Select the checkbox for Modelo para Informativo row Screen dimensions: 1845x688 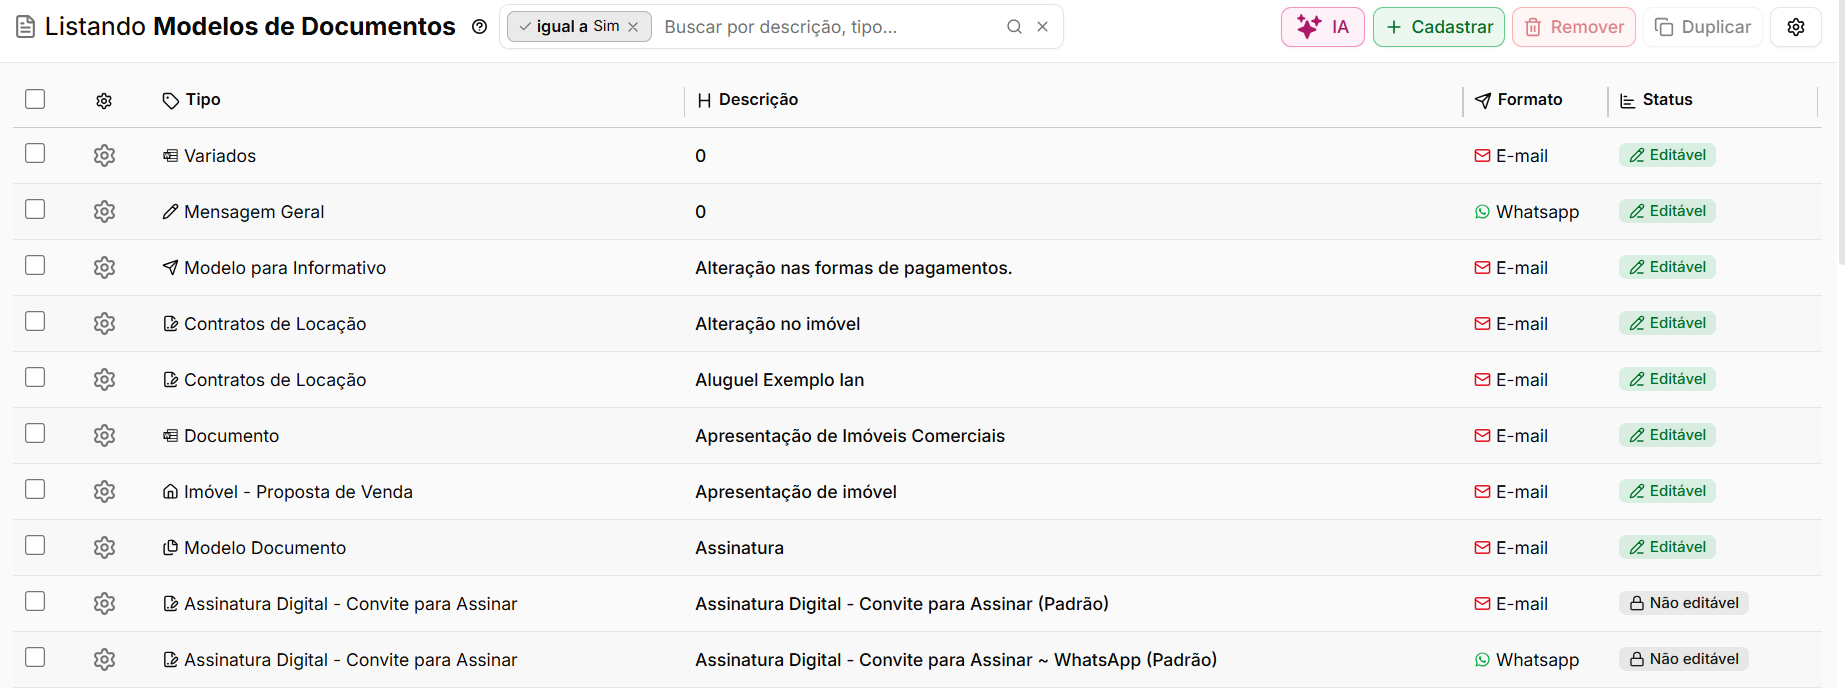pos(35,265)
